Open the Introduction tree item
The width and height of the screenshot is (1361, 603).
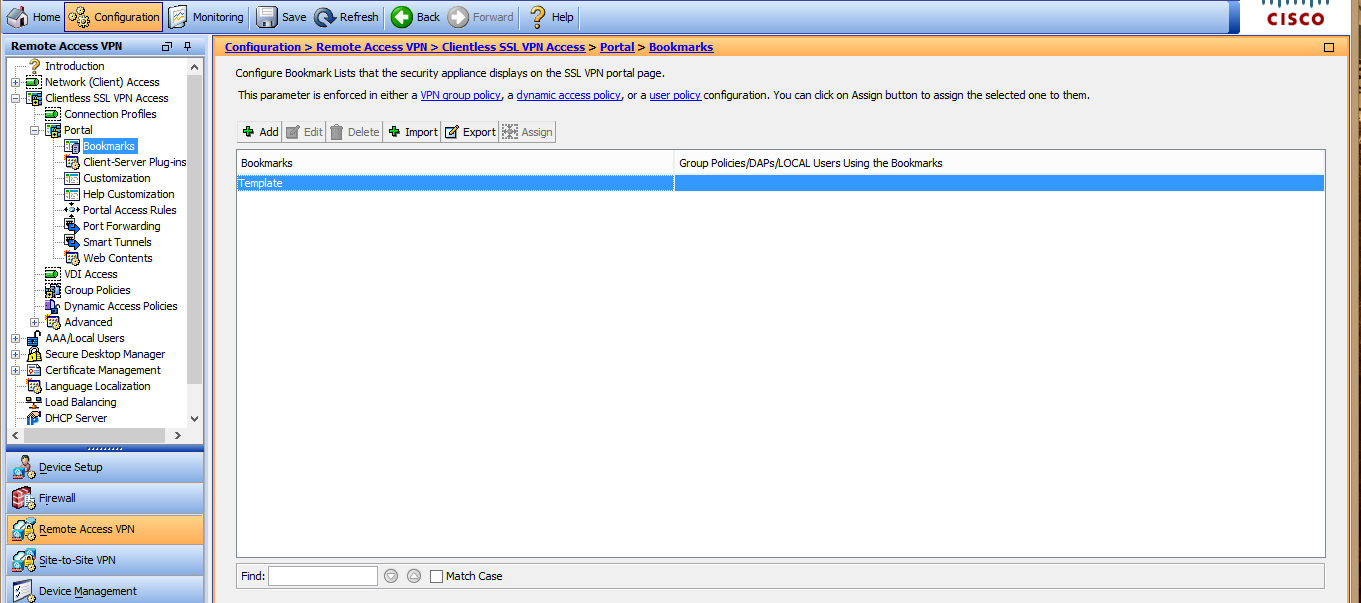click(x=74, y=66)
